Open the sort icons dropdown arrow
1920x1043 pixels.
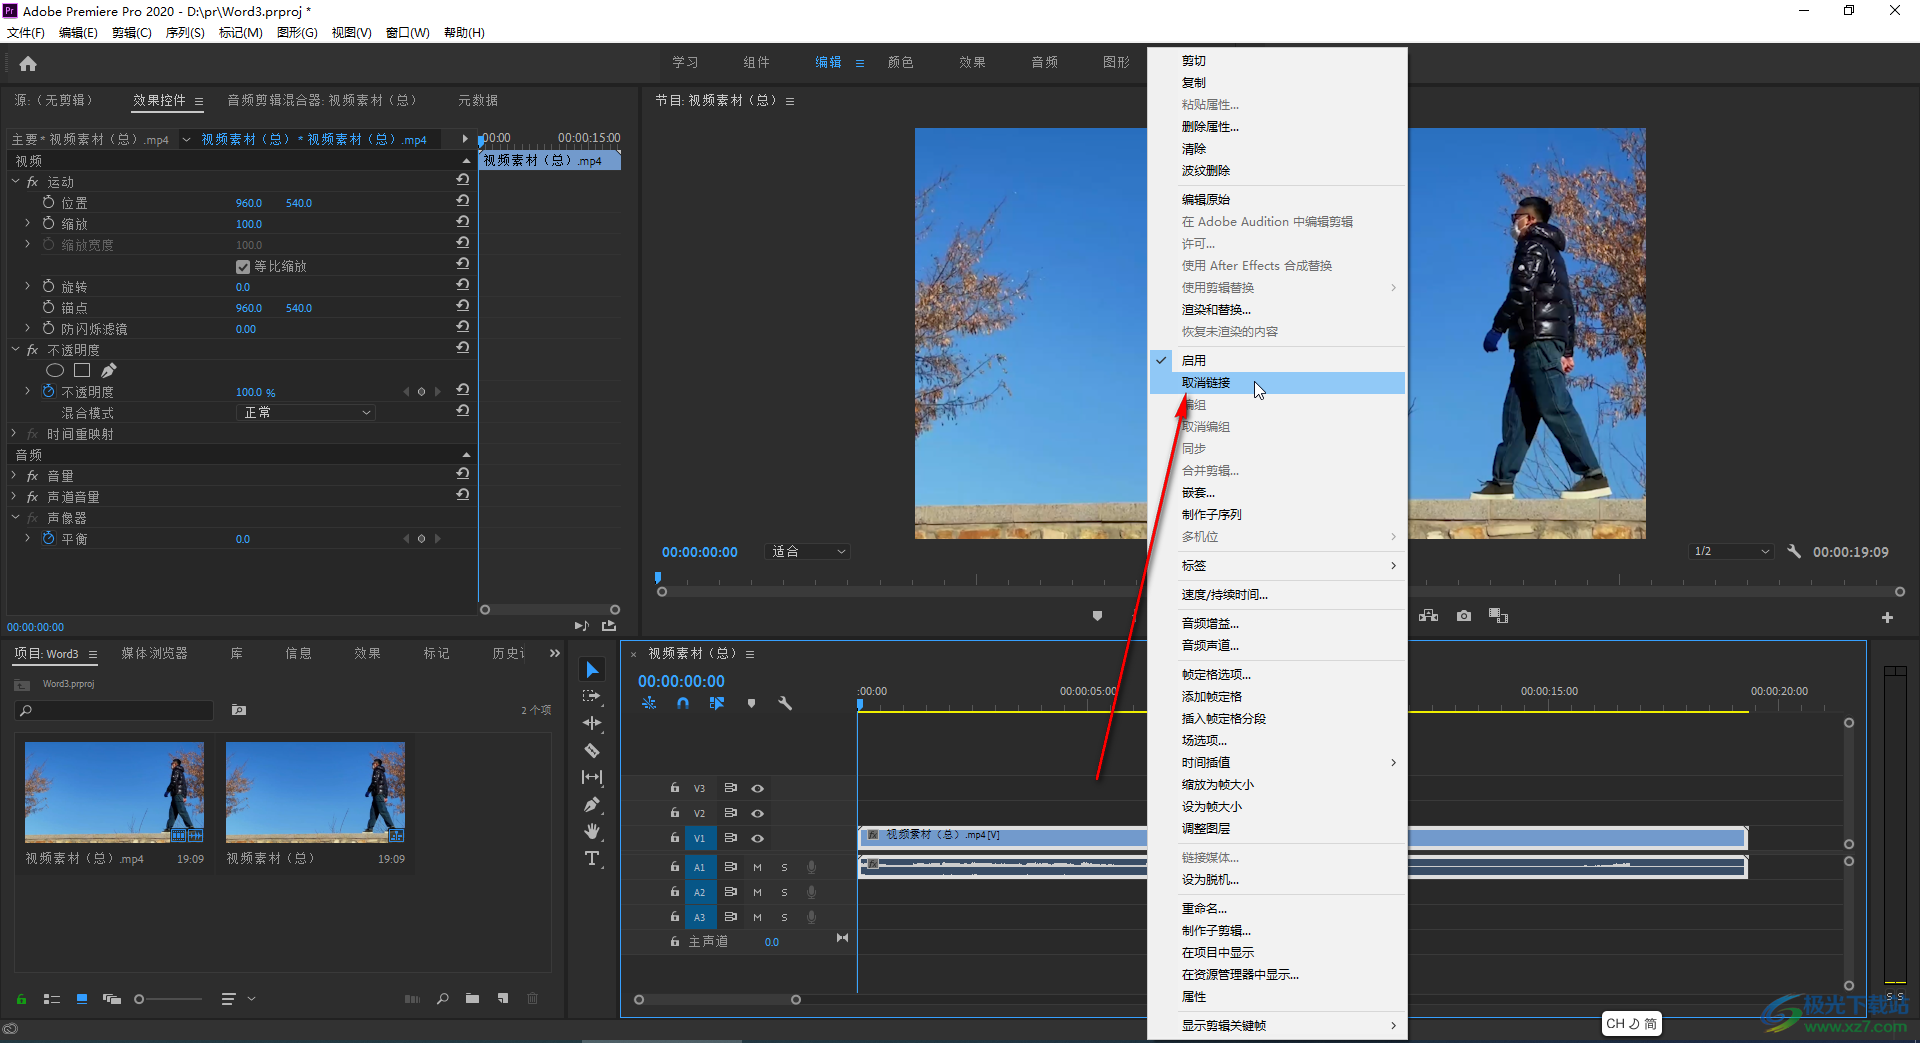(251, 998)
